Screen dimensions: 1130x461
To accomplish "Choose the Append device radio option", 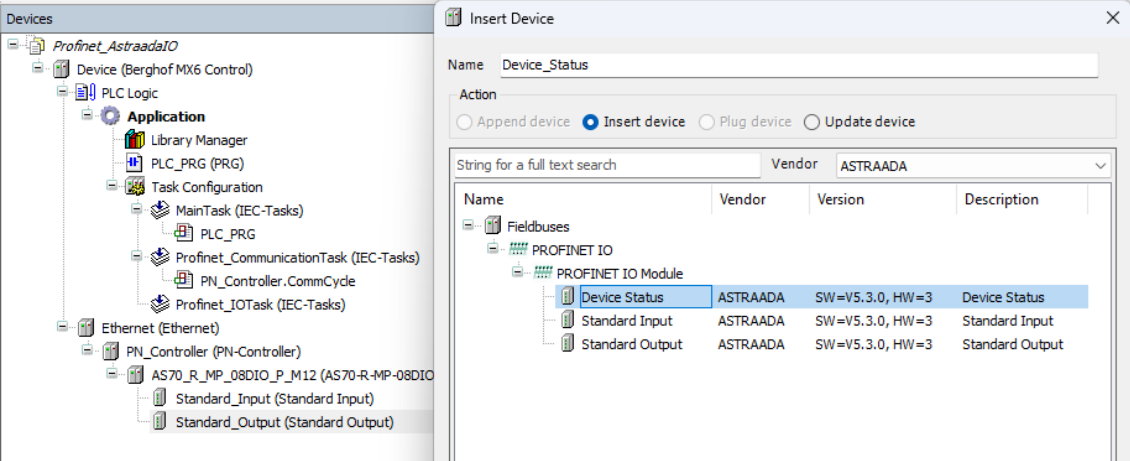I will [465, 122].
